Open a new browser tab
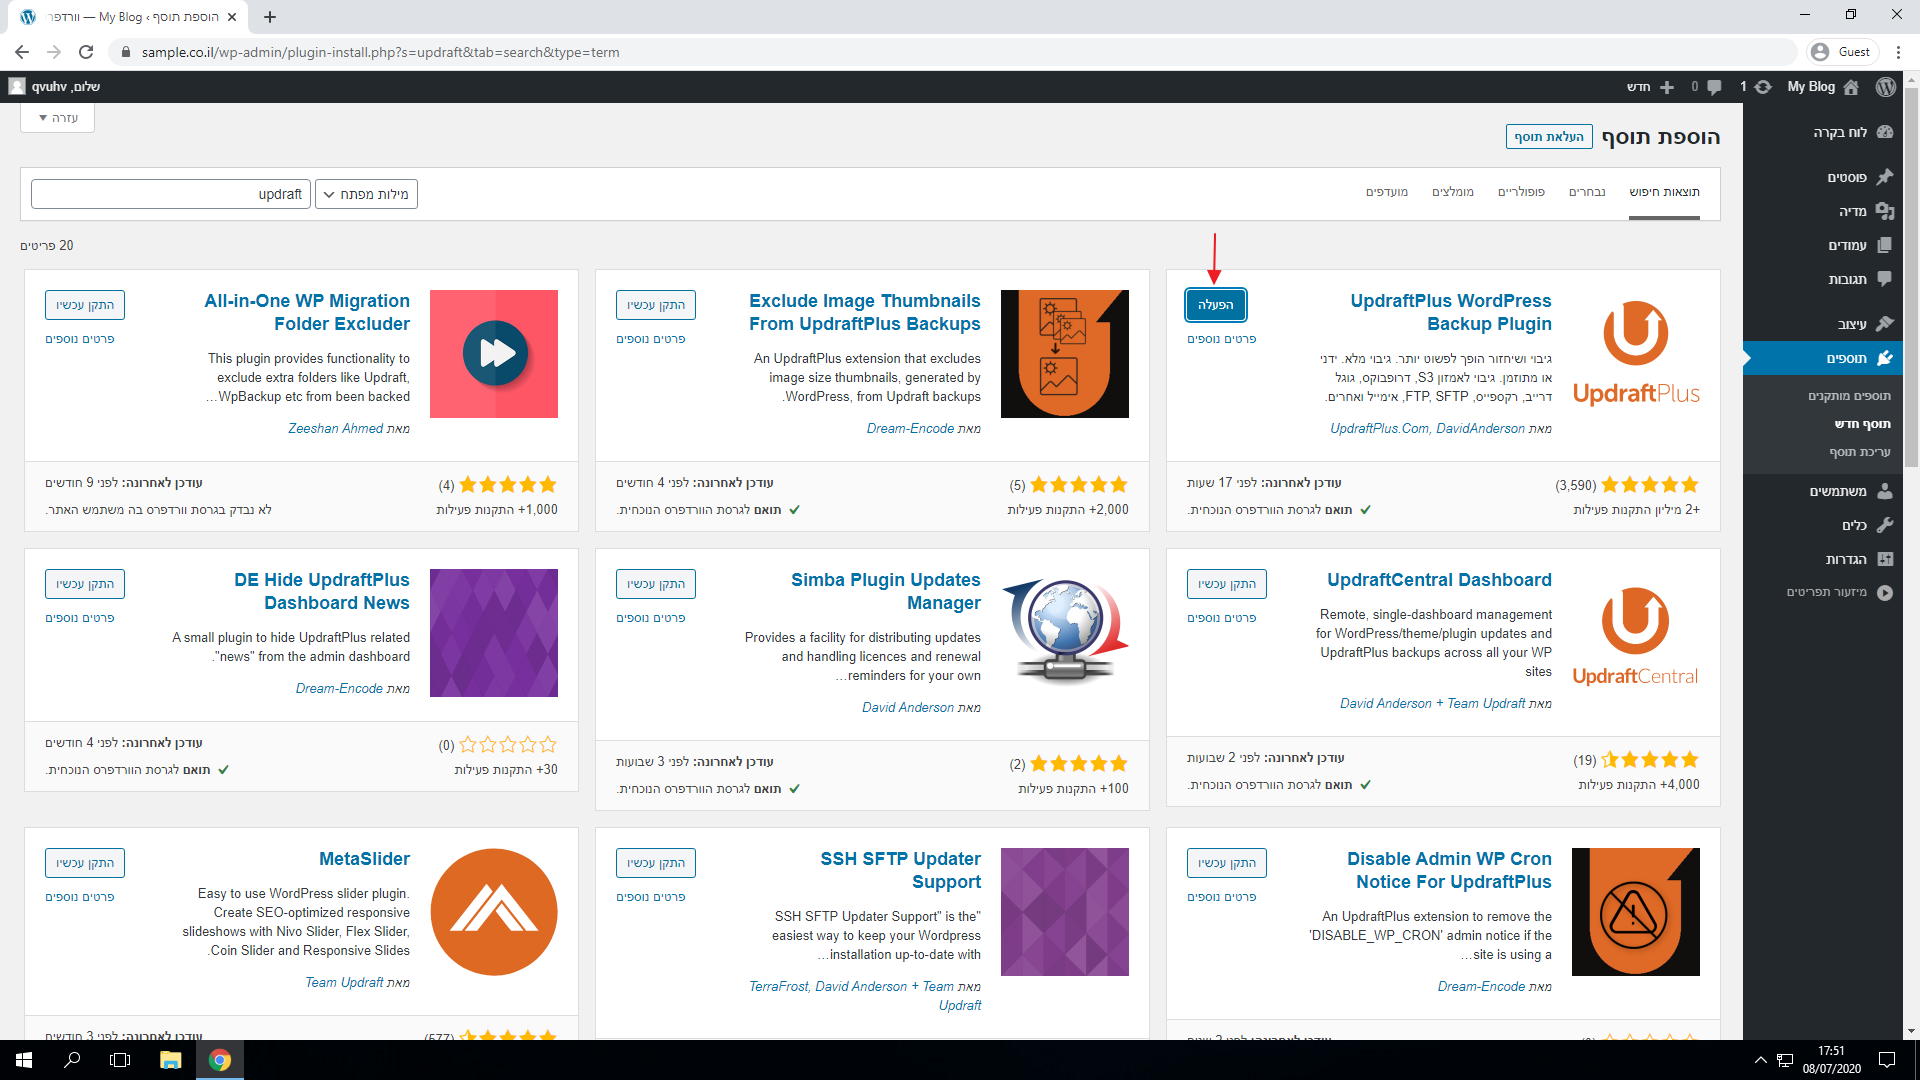Viewport: 1920px width, 1080px height. pos(270,17)
